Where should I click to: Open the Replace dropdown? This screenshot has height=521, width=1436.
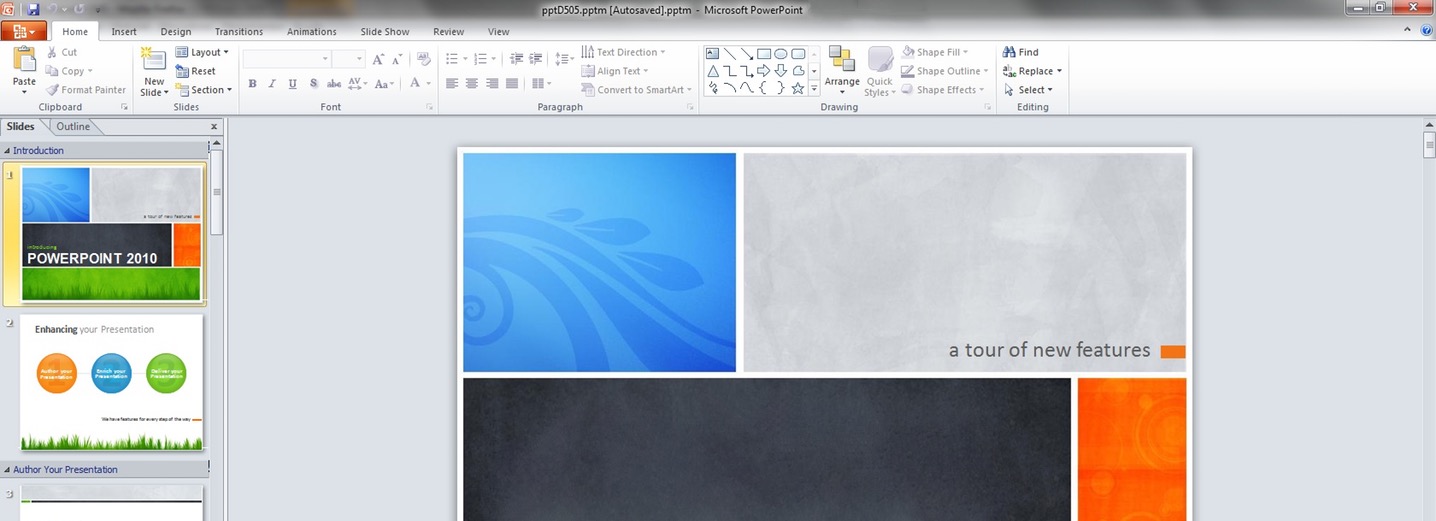pos(1033,71)
